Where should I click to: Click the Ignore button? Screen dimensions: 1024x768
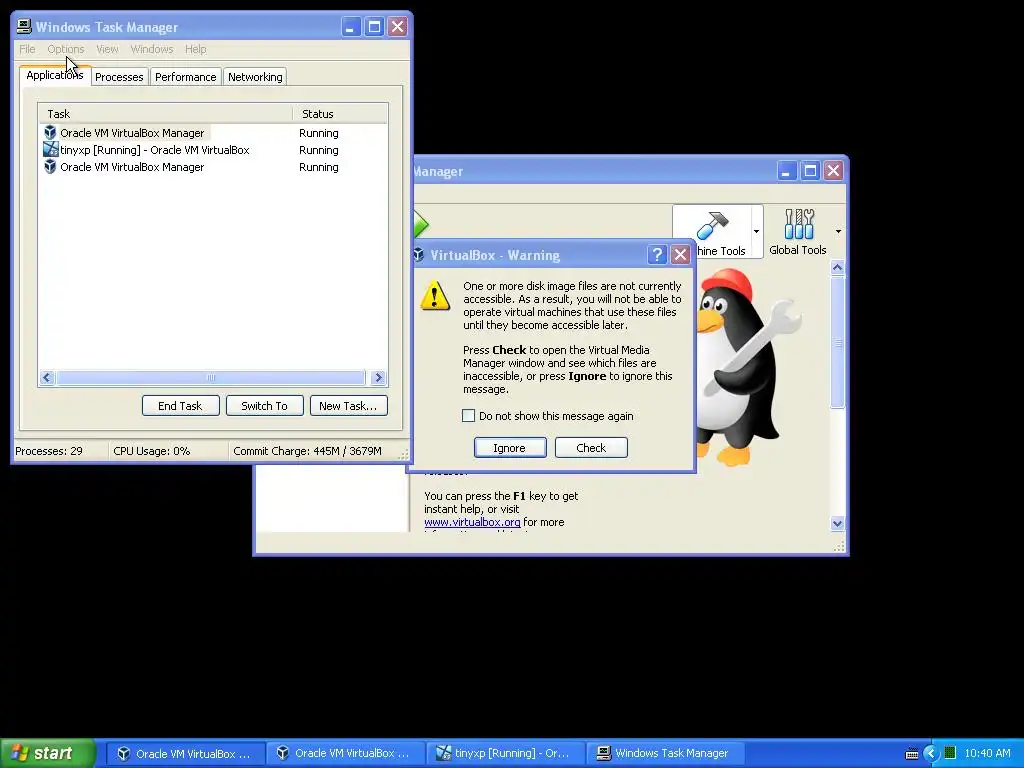[510, 448]
